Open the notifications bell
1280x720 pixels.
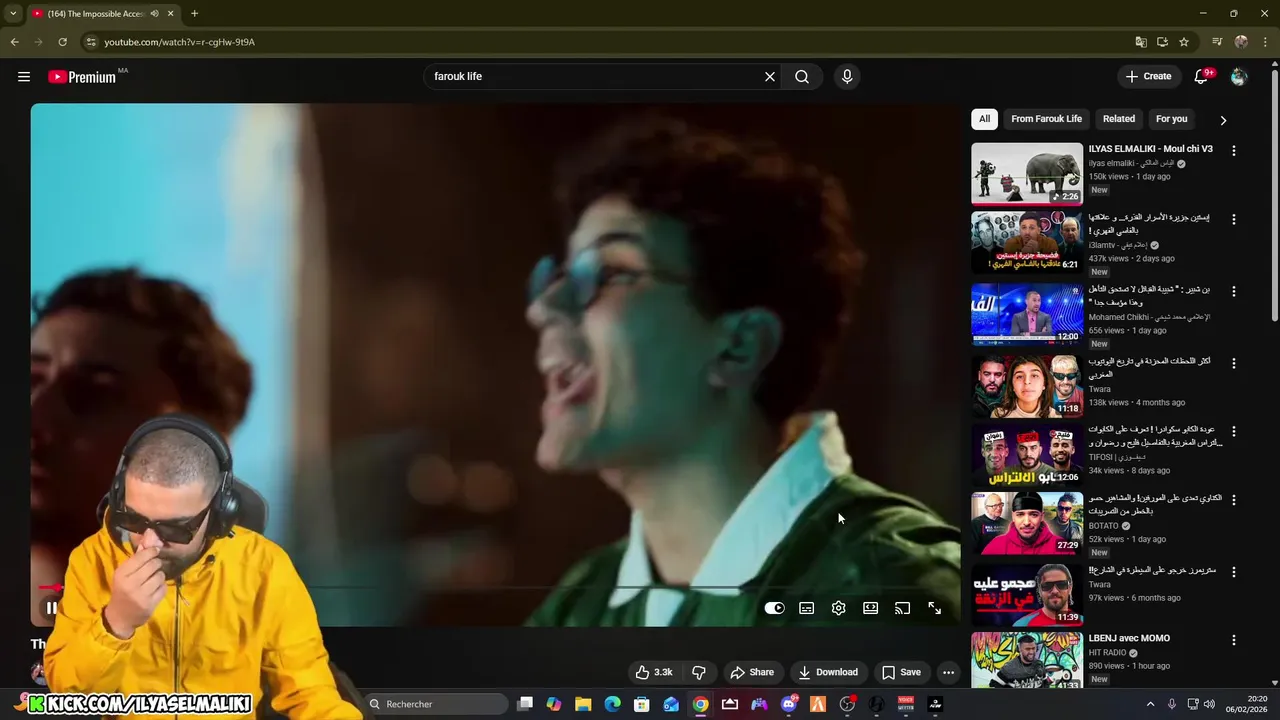(1202, 77)
